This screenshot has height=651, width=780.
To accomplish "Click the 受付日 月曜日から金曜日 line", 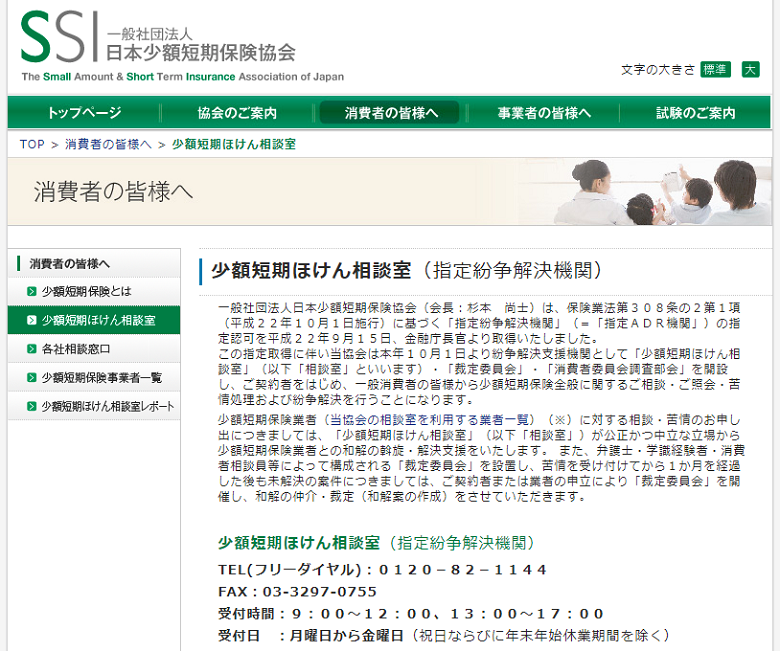I will (444, 636).
